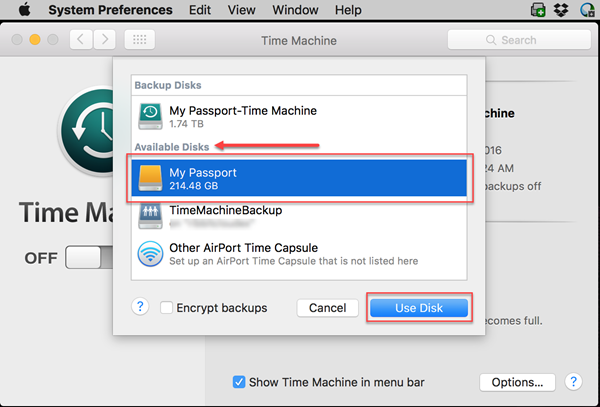Click the Search field
This screenshot has width=600, height=407.
[x=519, y=40]
